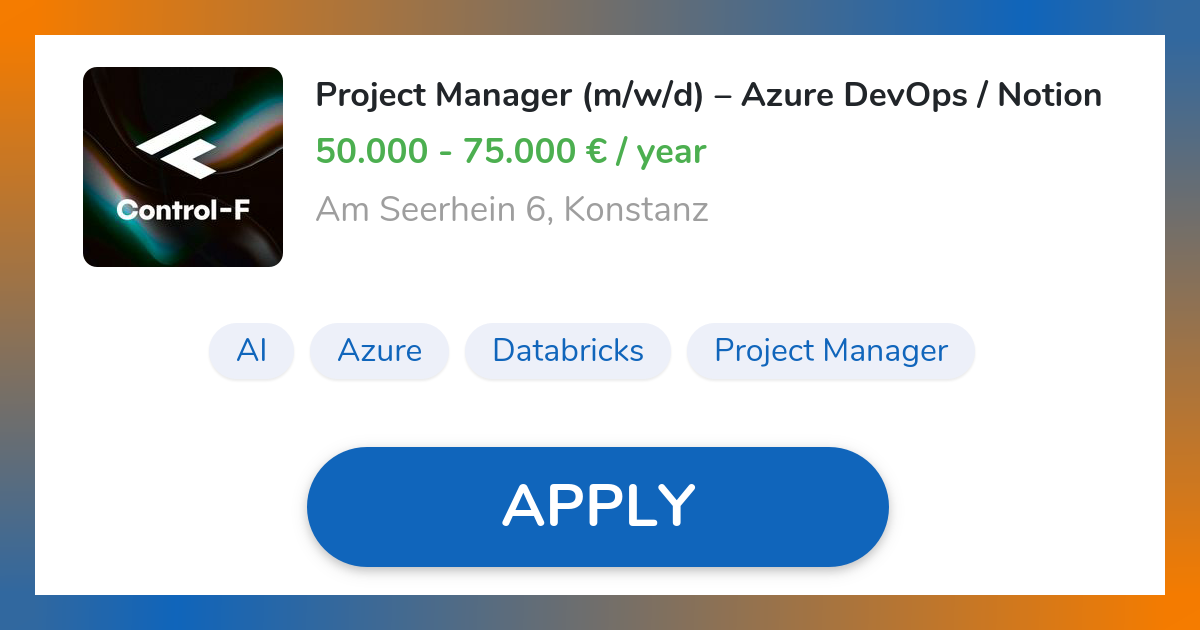Open the Project Manager job title link

708,96
